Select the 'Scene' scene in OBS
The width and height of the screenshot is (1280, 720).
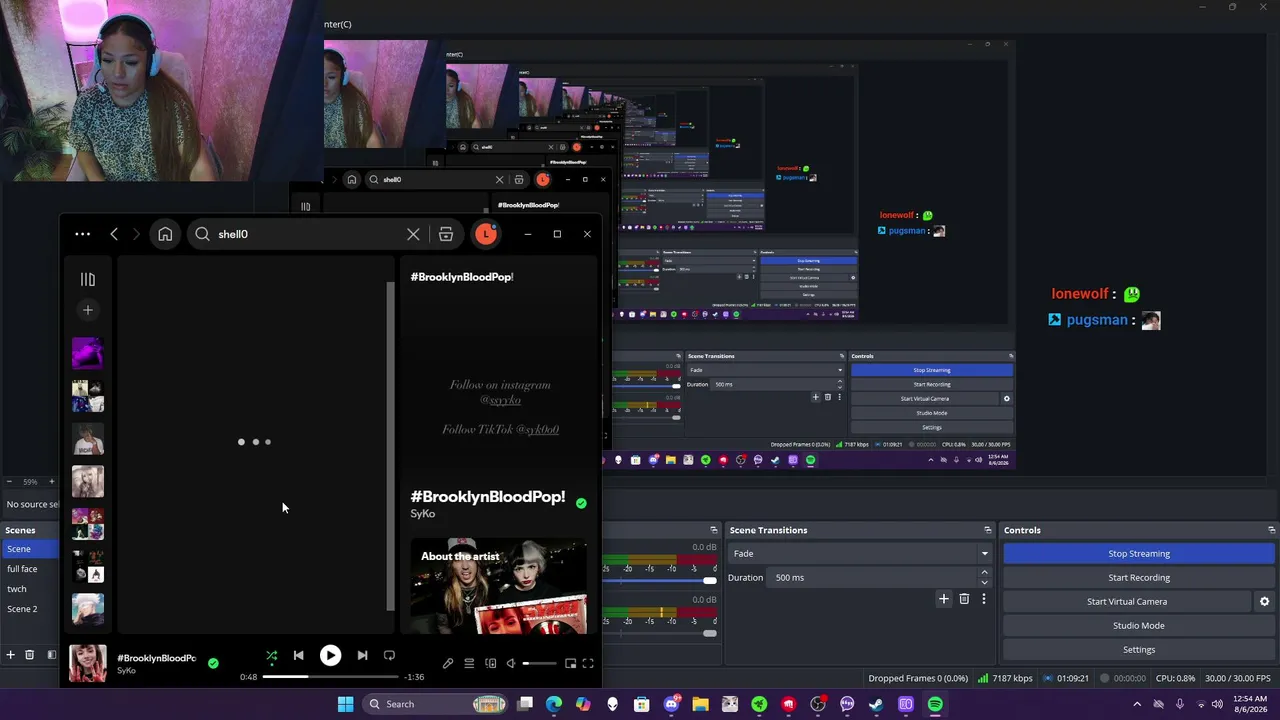[x=30, y=549]
